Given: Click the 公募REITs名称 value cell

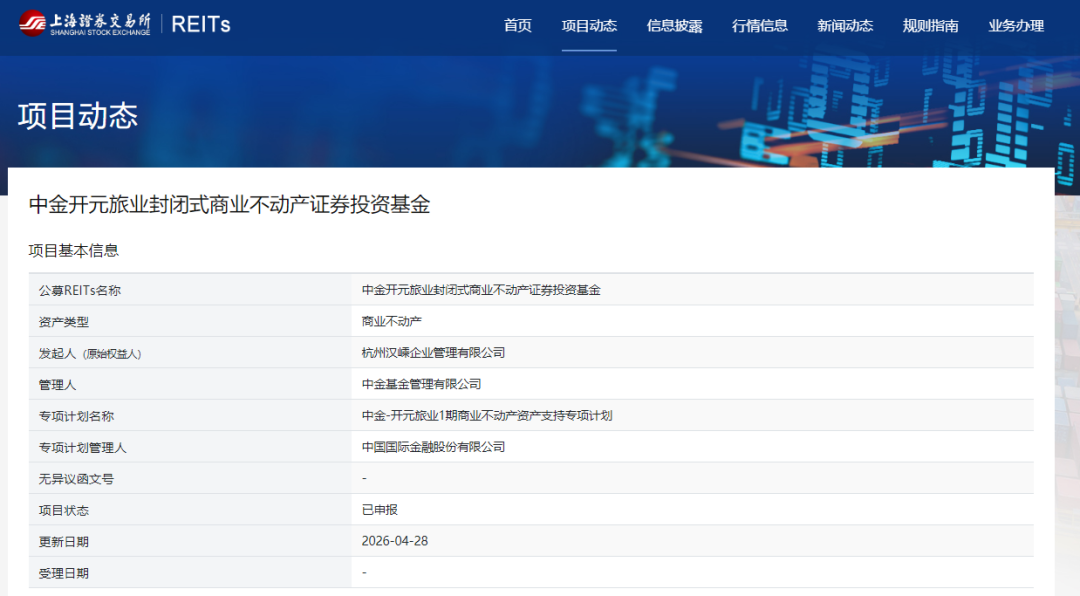Looking at the screenshot, I should 481,290.
